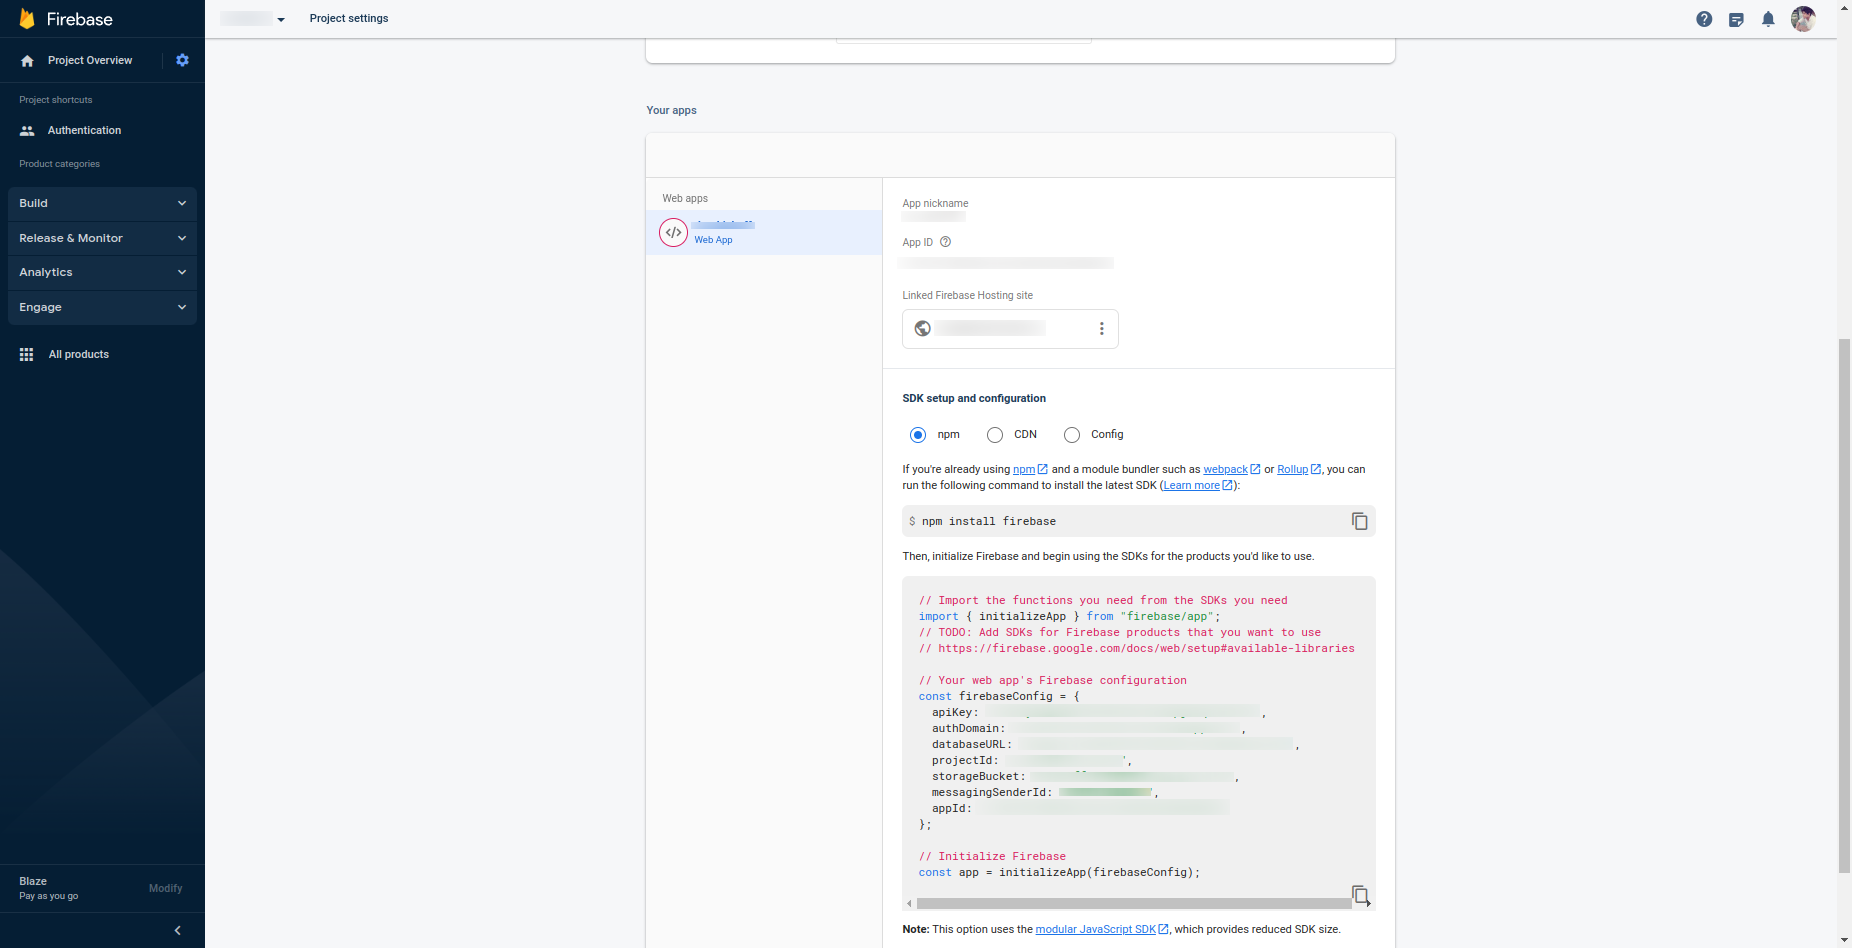Open All products page
This screenshot has height=948, width=1852.
79,355
